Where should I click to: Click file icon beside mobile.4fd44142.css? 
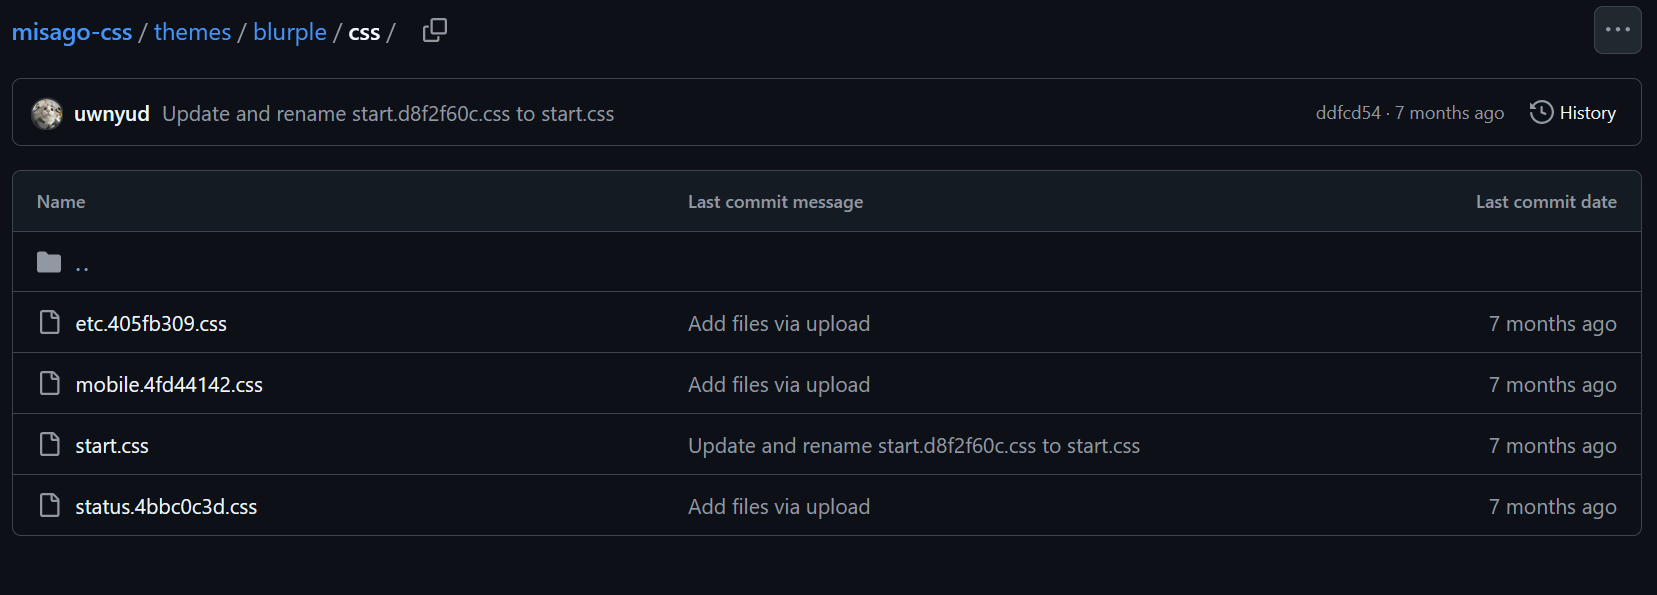click(x=50, y=384)
